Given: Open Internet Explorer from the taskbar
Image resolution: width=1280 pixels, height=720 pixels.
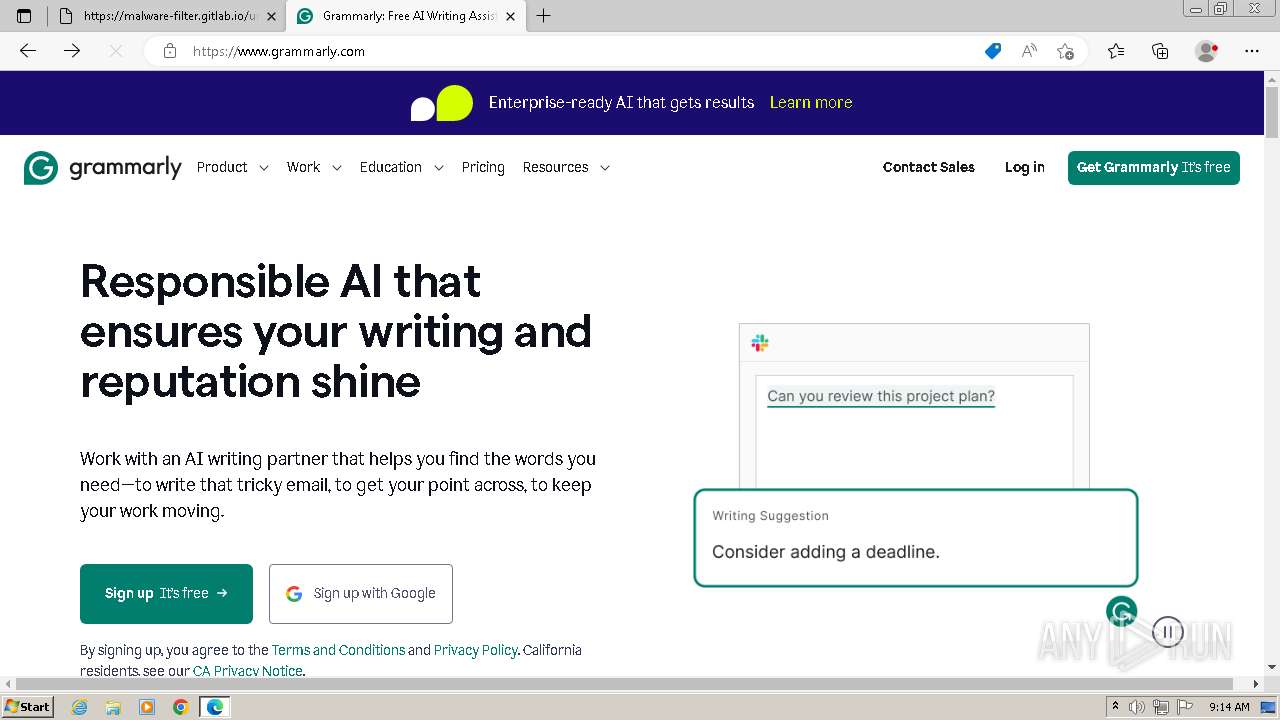Looking at the screenshot, I should point(79,707).
